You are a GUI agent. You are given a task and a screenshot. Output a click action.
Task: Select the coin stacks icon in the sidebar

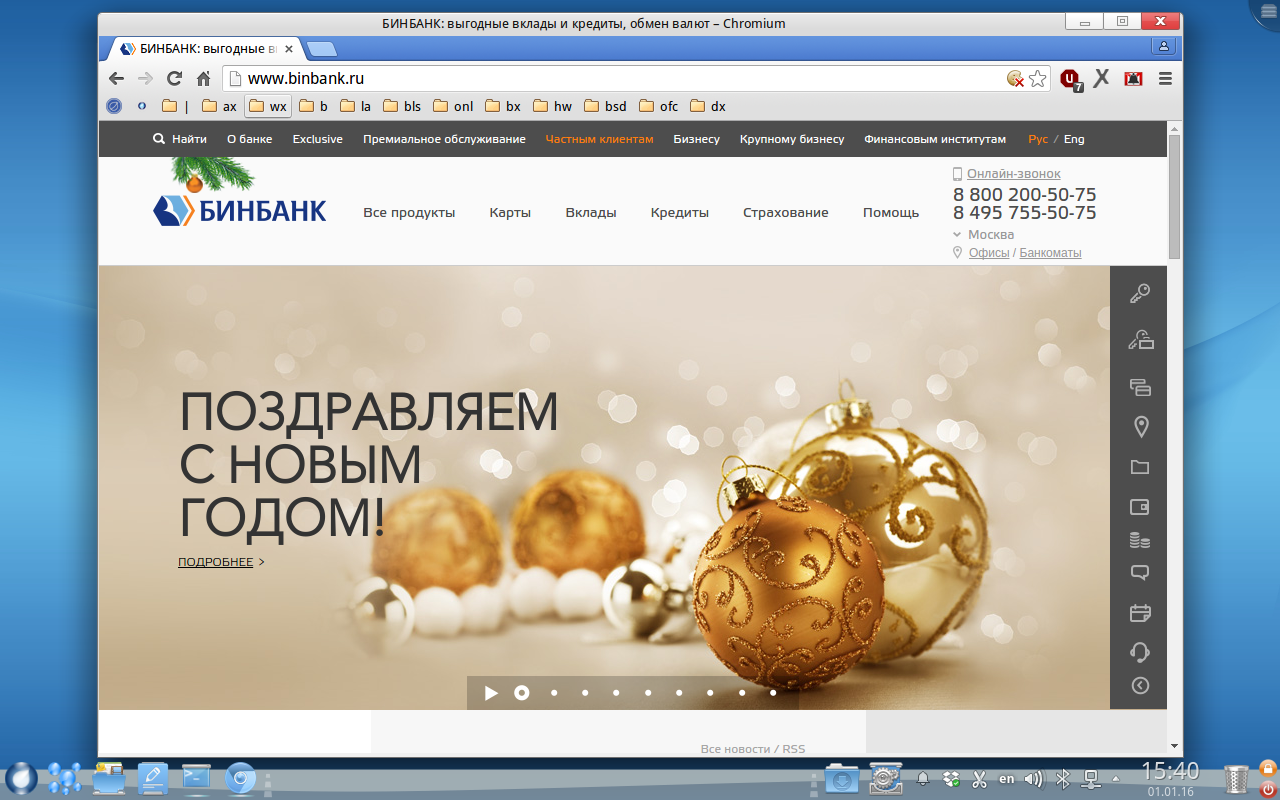pos(1140,540)
